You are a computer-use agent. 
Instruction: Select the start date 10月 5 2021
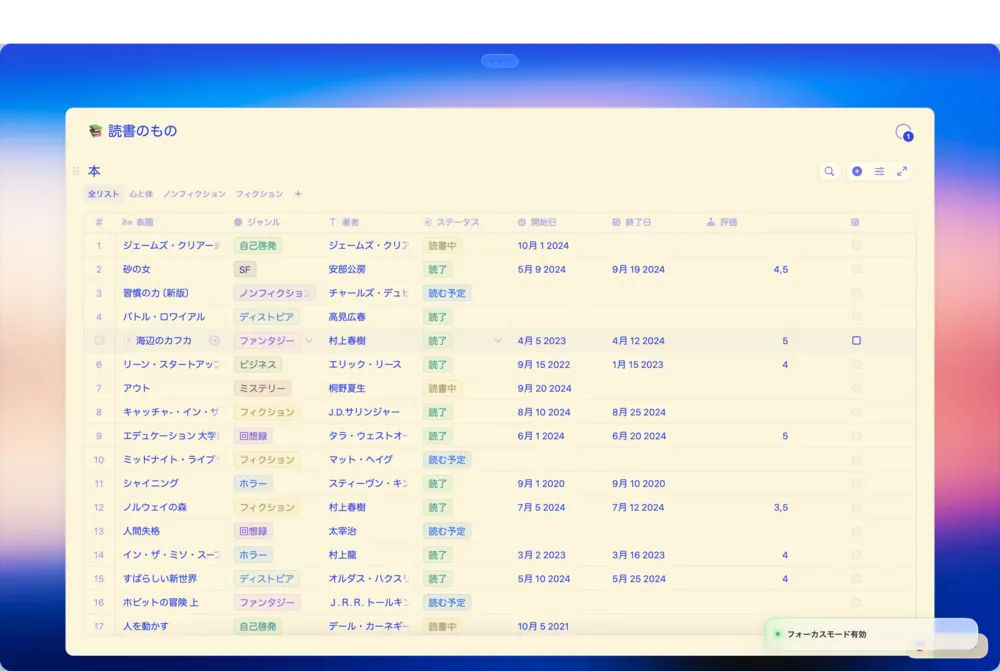(543, 626)
